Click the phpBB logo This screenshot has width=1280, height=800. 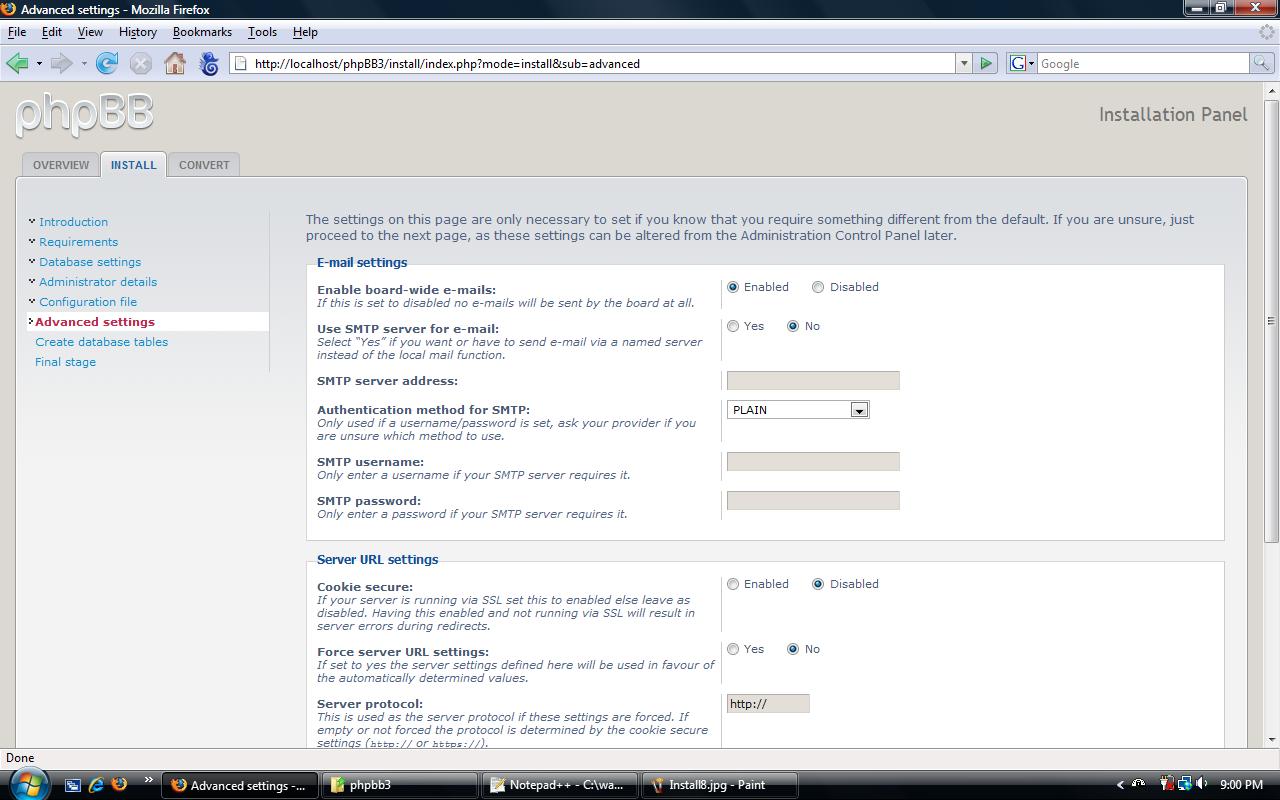(x=85, y=113)
